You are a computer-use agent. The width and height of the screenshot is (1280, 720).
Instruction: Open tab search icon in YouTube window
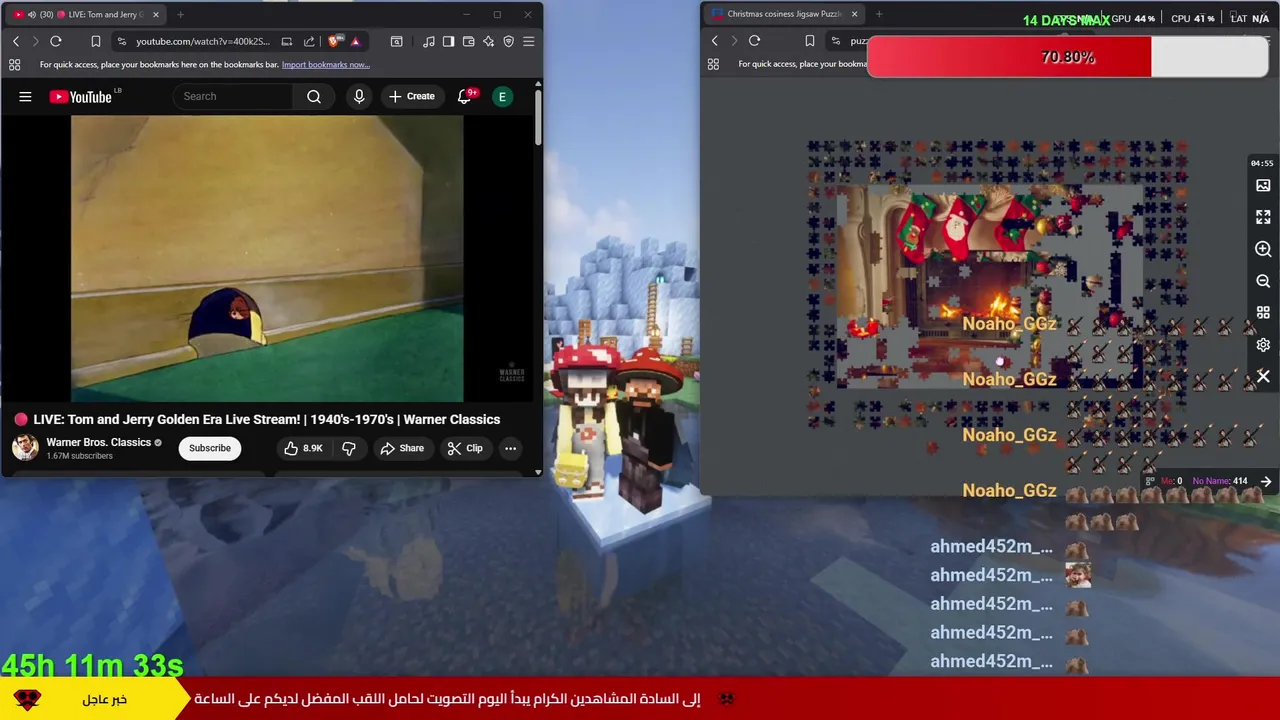pyautogui.click(x=397, y=41)
